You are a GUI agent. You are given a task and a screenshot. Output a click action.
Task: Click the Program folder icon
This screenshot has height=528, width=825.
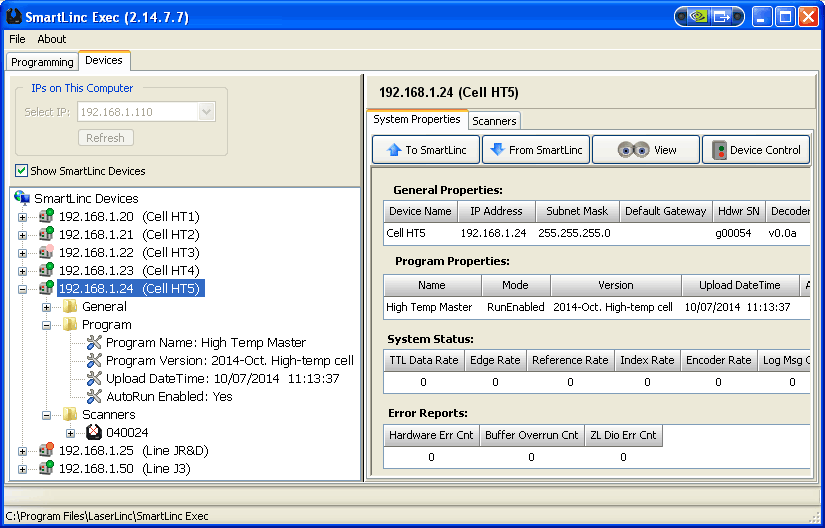click(69, 325)
